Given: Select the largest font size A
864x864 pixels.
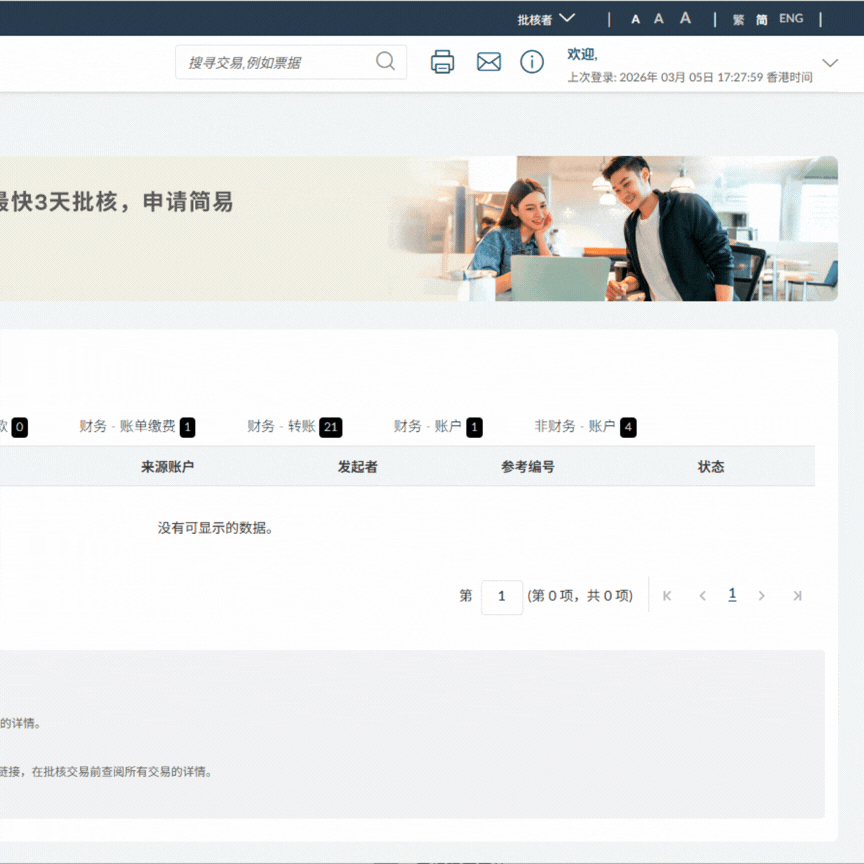Looking at the screenshot, I should click(x=685, y=18).
